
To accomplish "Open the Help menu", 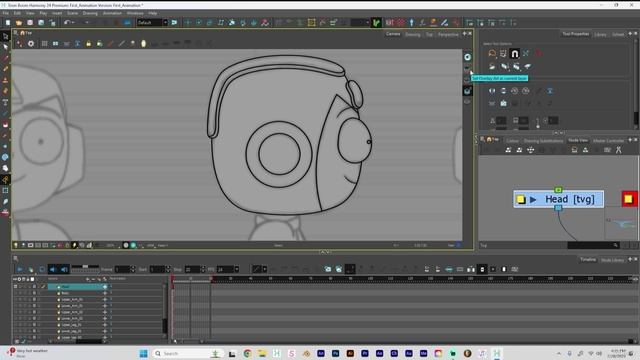I will coord(153,13).
